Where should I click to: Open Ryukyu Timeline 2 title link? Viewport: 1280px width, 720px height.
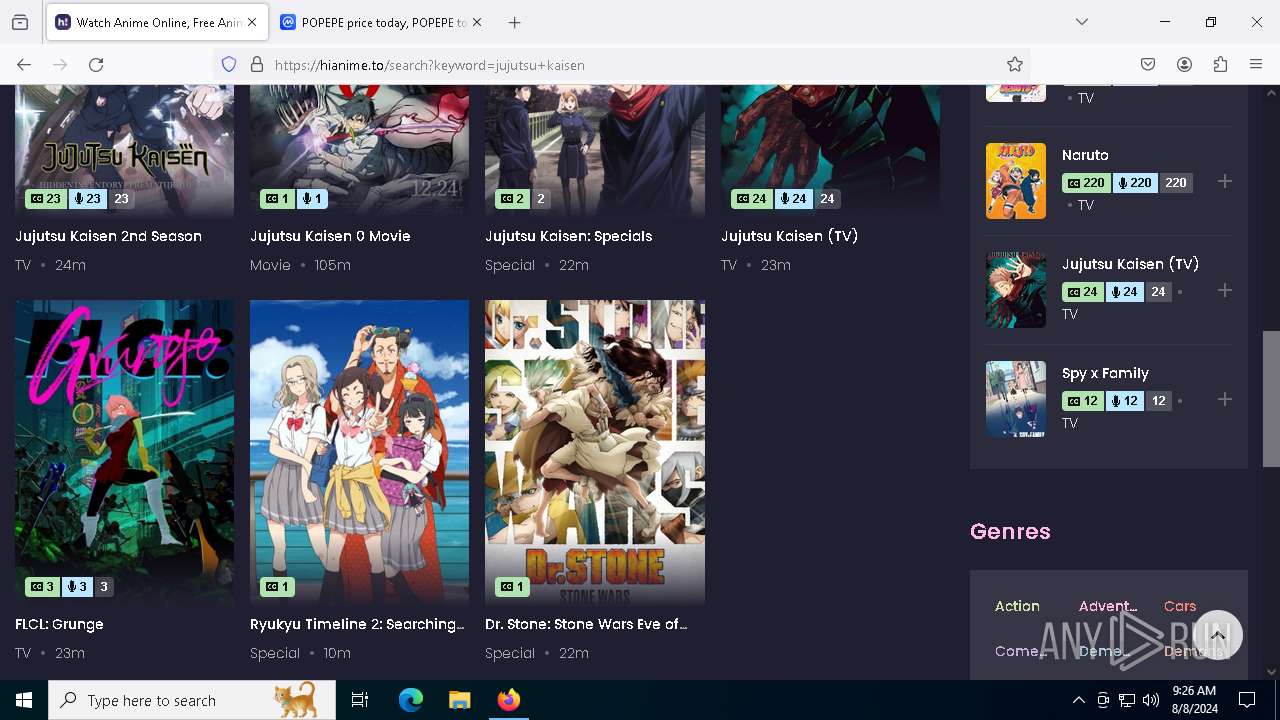(x=357, y=625)
